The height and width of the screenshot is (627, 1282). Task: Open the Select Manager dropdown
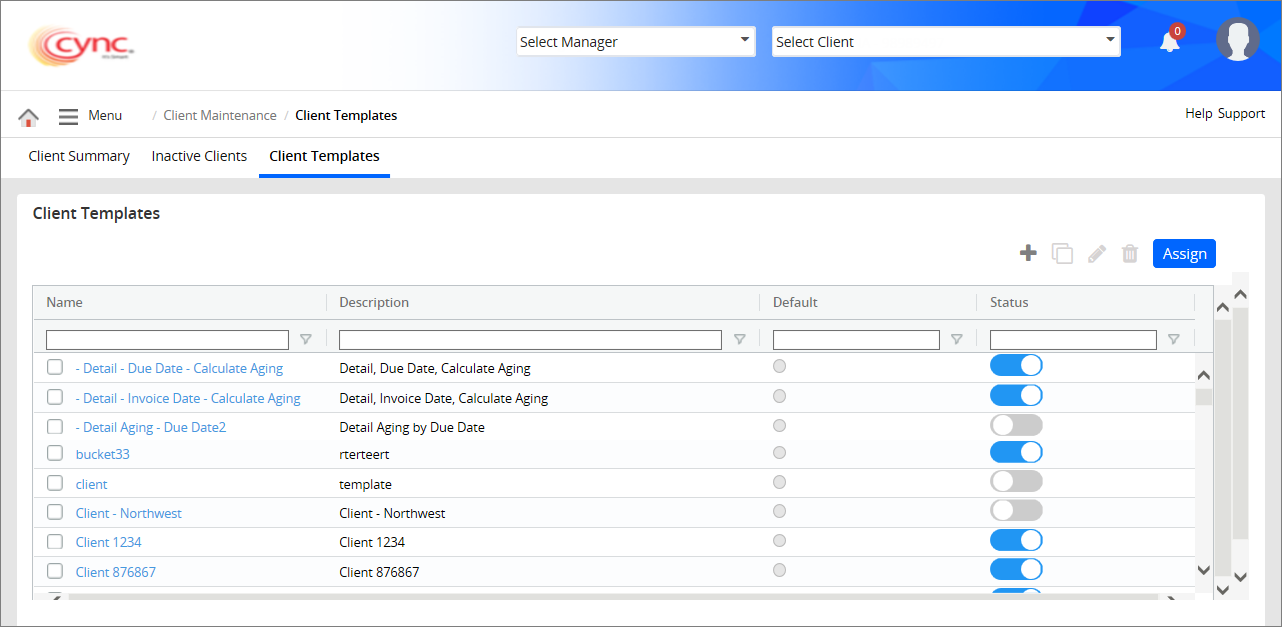point(636,42)
